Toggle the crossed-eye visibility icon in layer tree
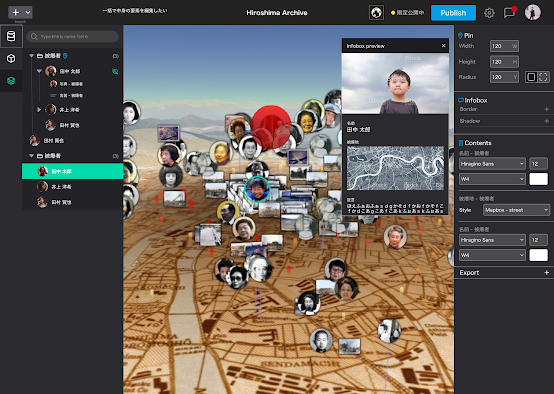 (x=115, y=71)
